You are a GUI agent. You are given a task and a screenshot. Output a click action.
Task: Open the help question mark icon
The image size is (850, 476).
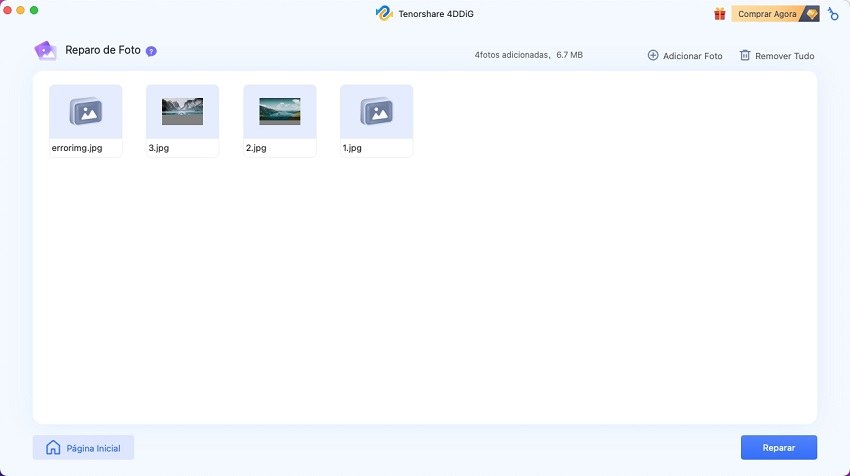(x=151, y=51)
